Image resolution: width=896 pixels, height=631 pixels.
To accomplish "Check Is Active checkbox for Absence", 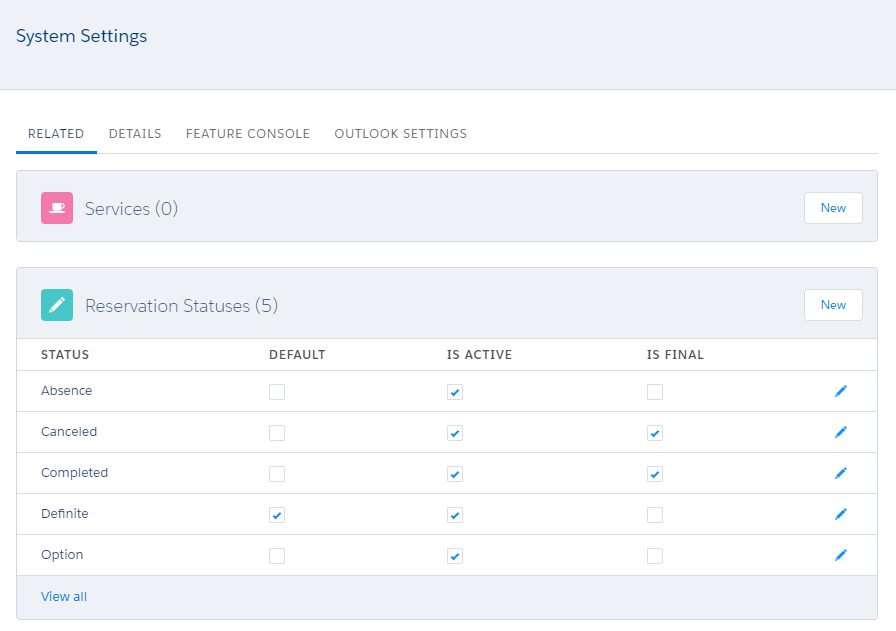I will coord(455,392).
